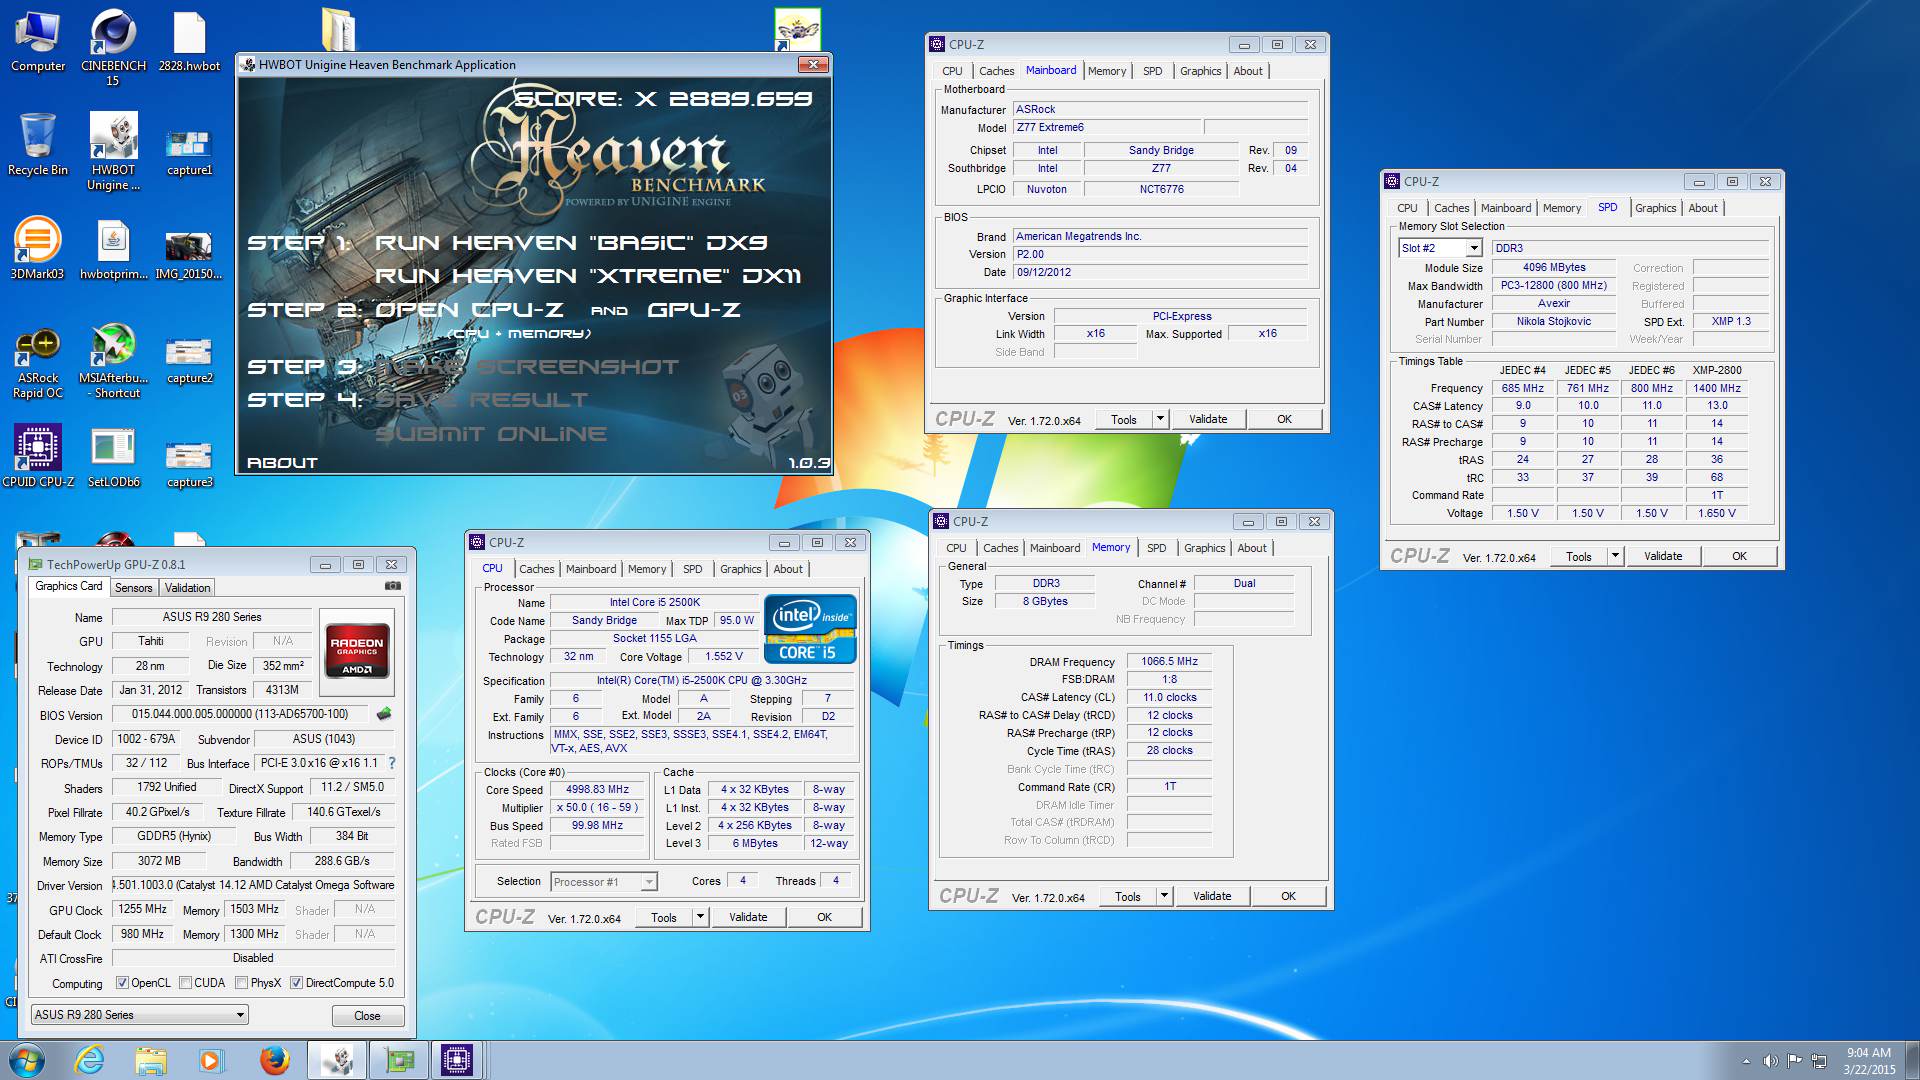Screen dimensions: 1920x1080
Task: Open Graphics tab in CPU-Z Mainboard window
Action: point(1200,71)
